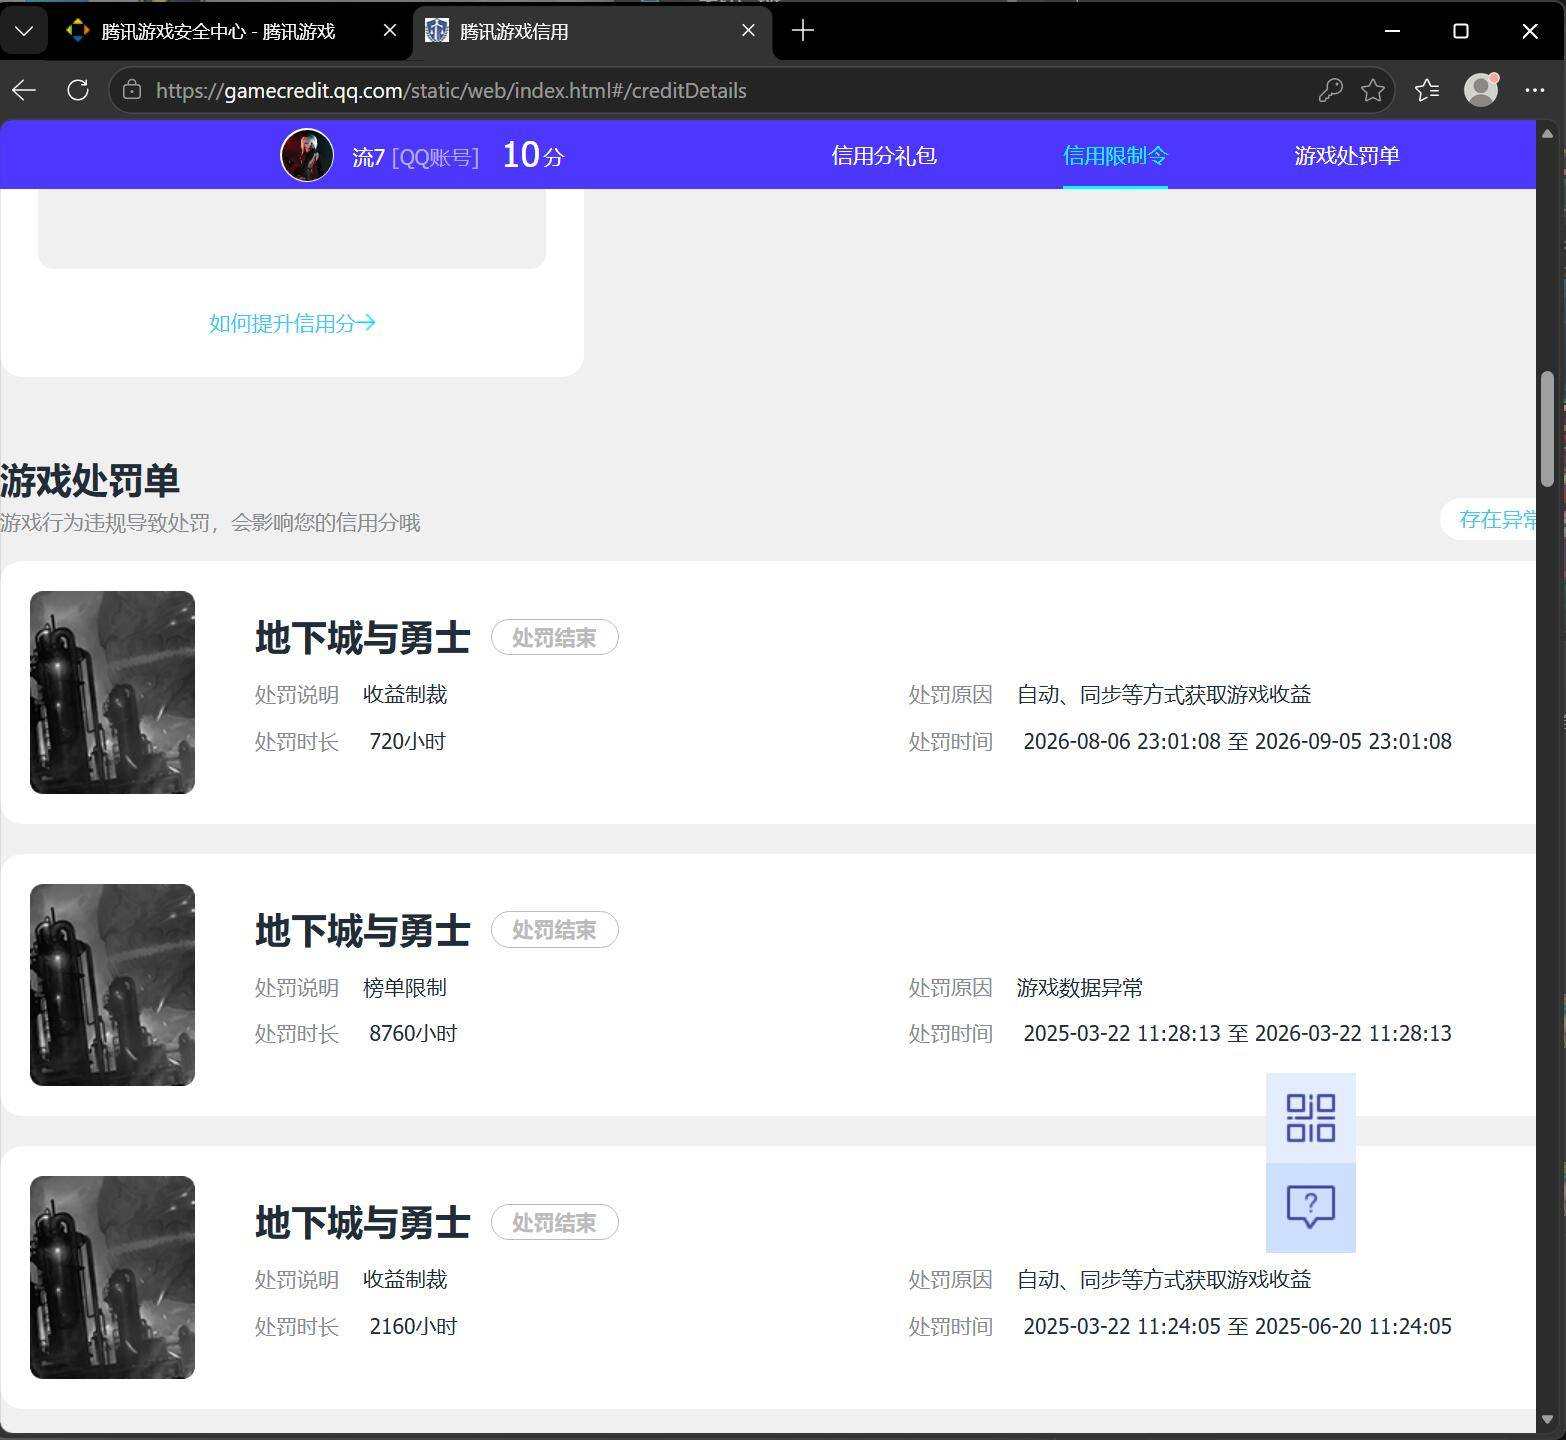
Task: Follow the 如何提升信用分 link
Action: [292, 323]
